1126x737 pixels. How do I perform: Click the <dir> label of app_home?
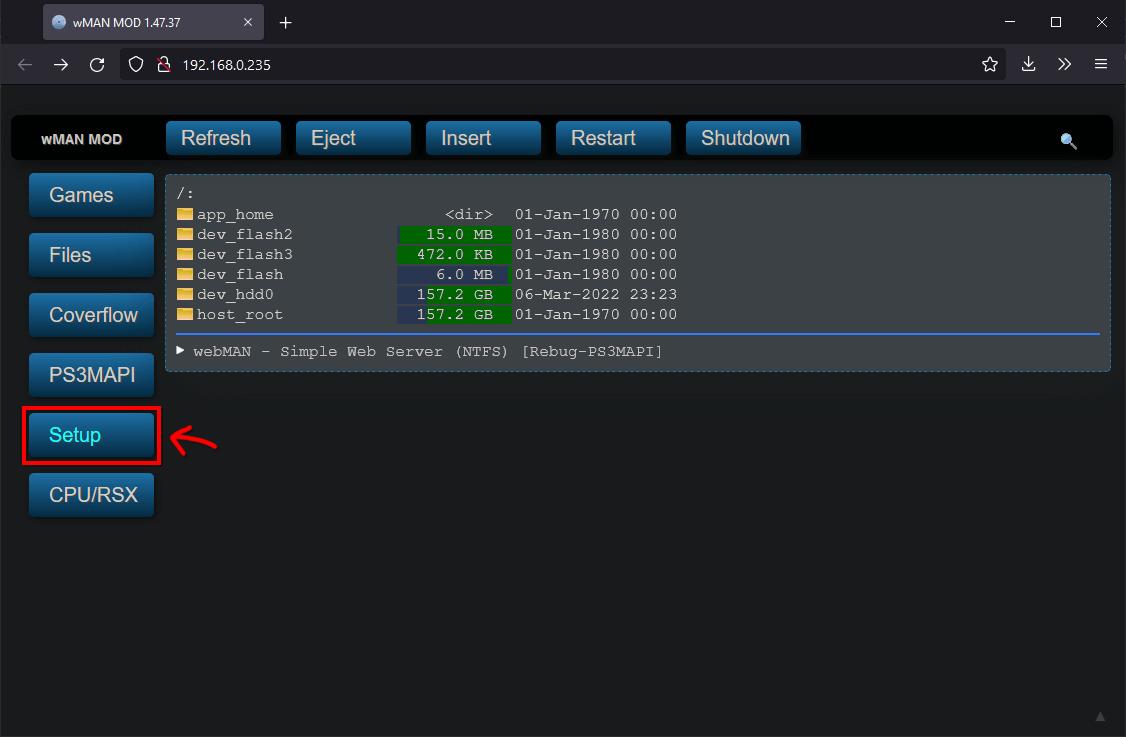469,214
